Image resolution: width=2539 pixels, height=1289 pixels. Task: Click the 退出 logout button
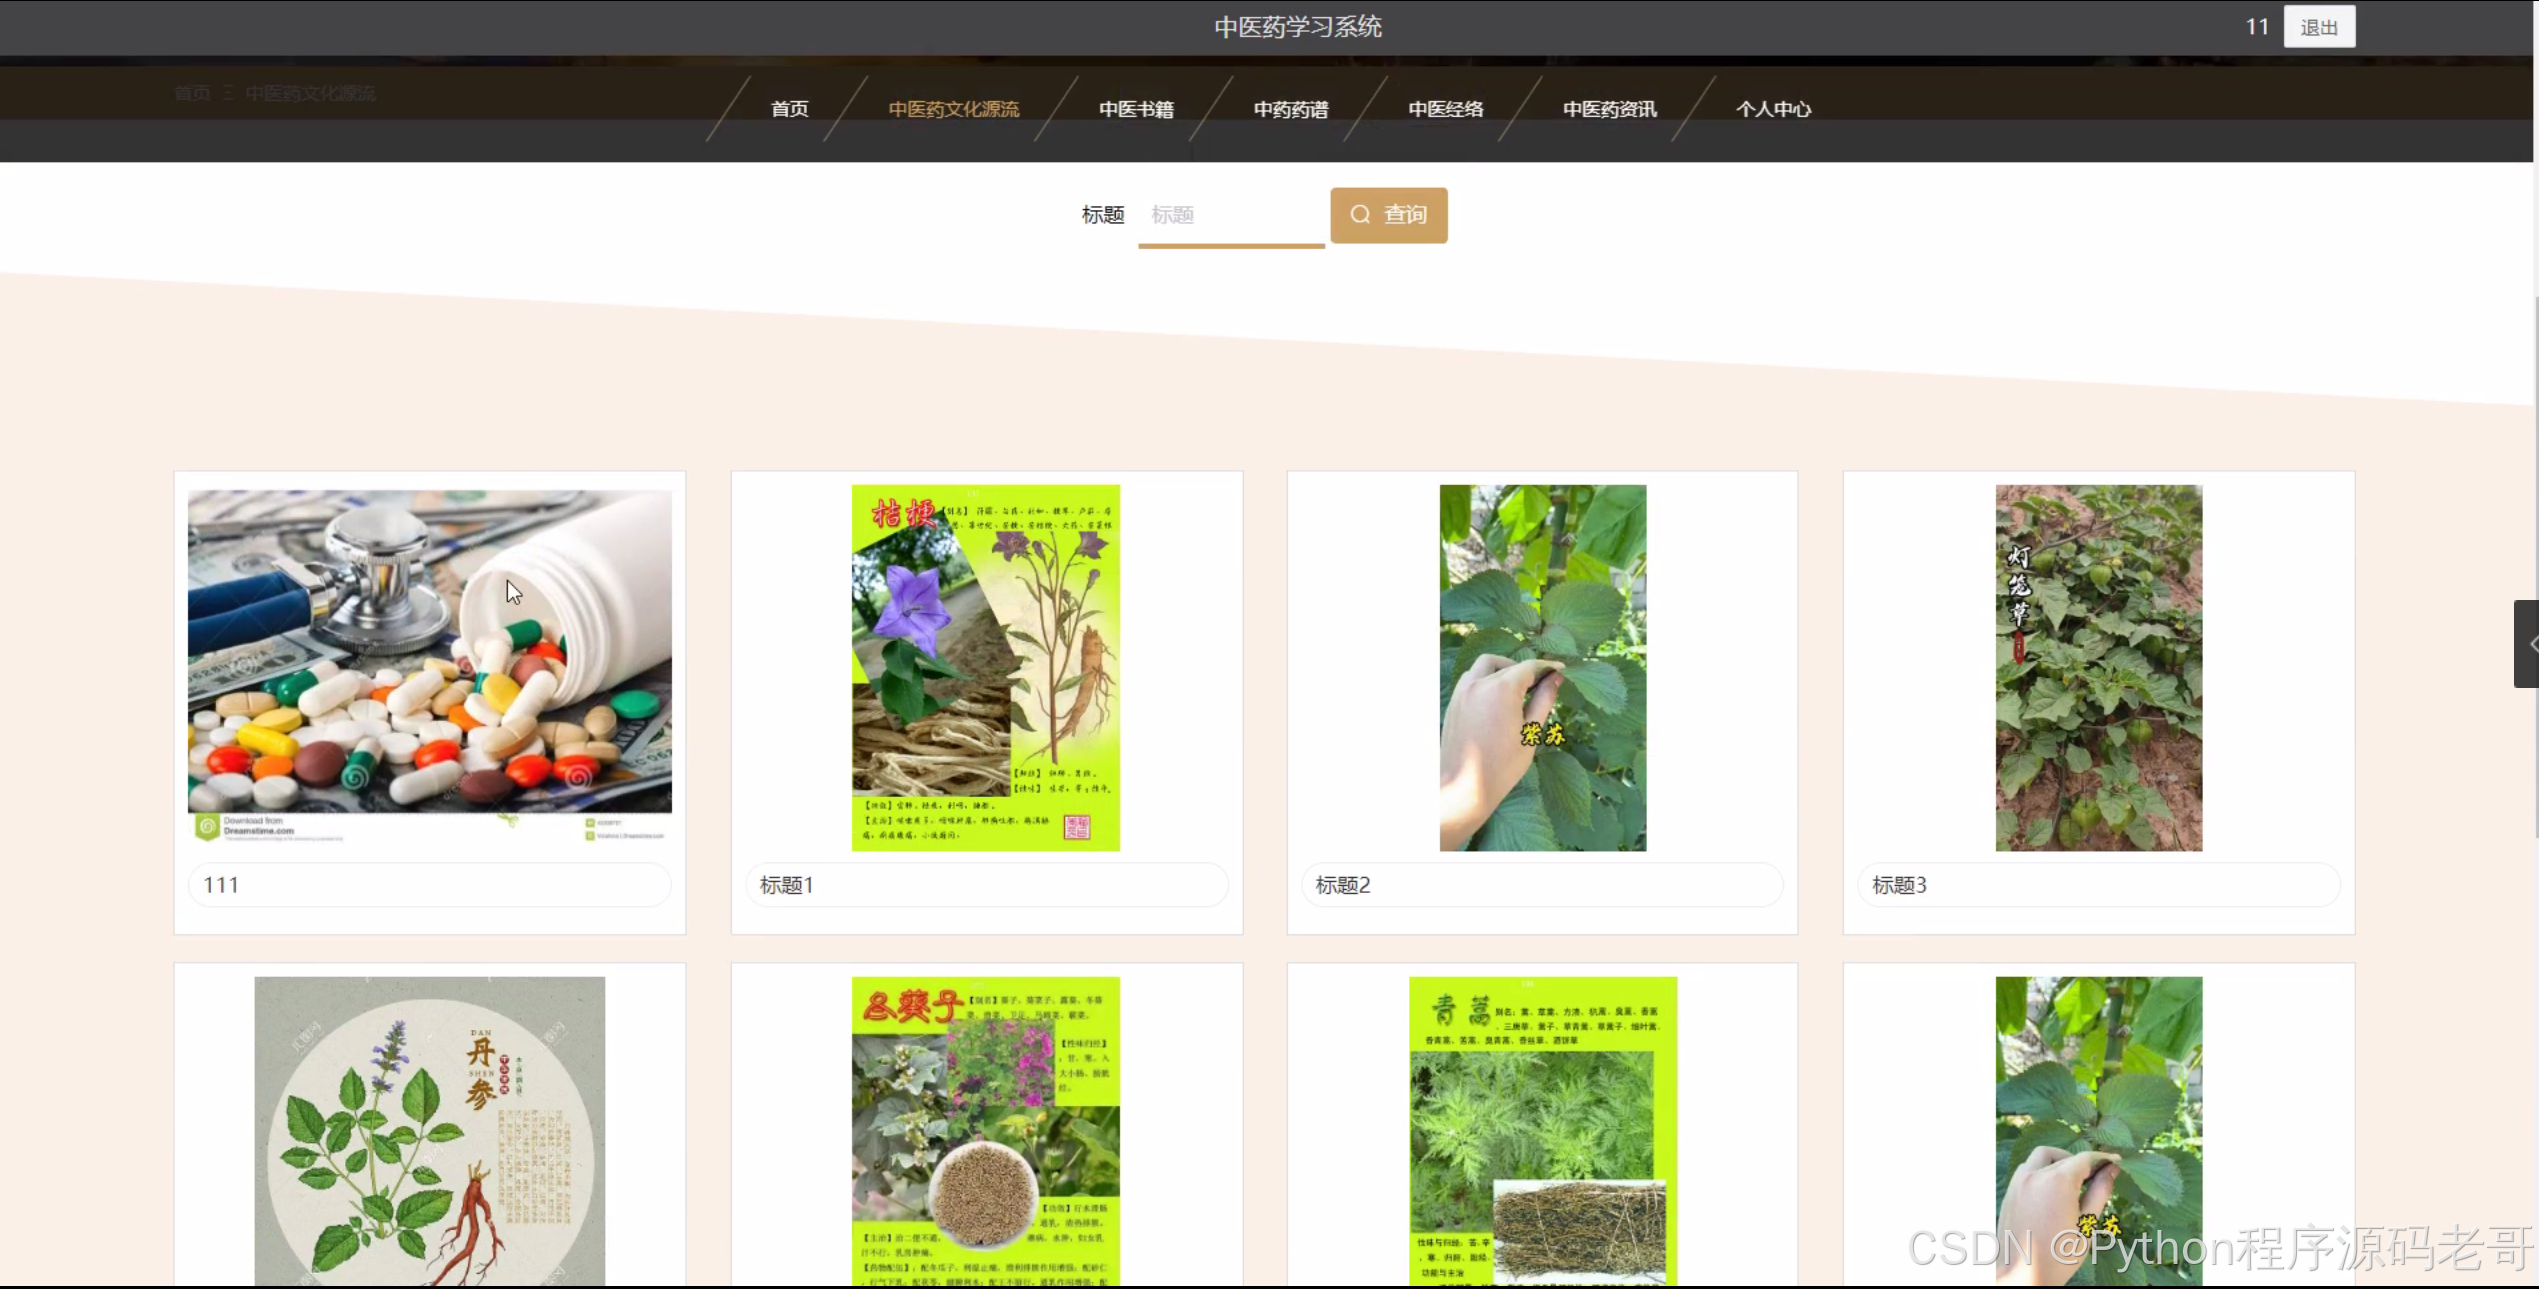point(2318,27)
